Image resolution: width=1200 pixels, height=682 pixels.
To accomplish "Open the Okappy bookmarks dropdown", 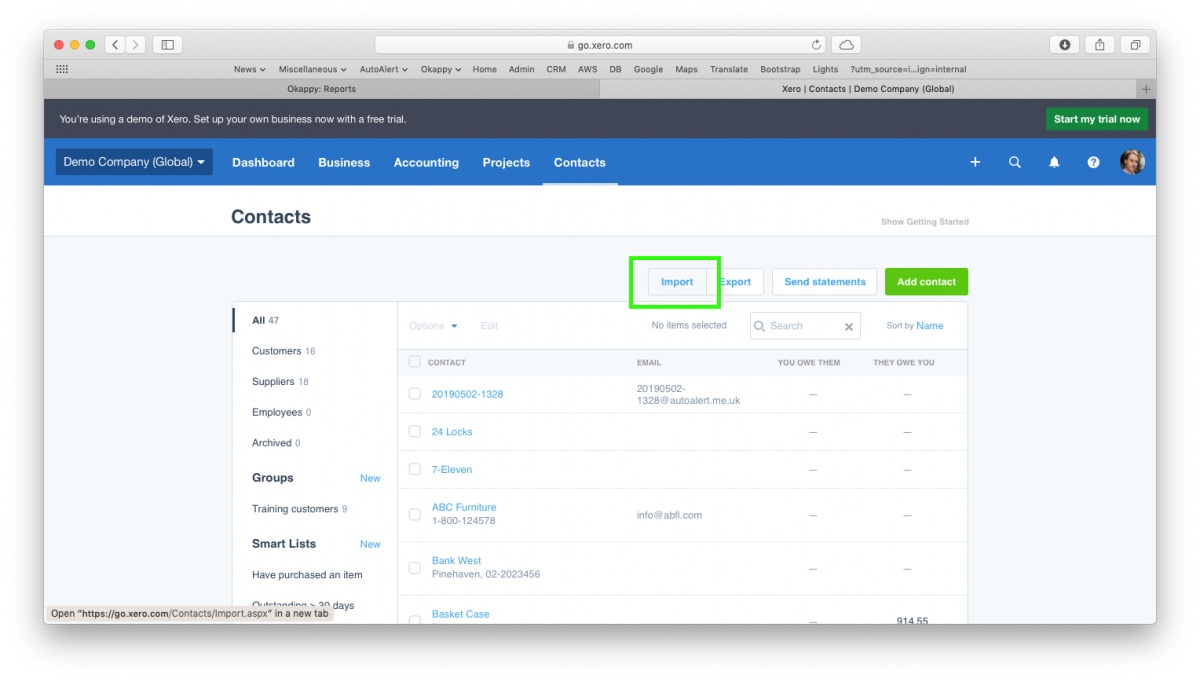I will (440, 69).
